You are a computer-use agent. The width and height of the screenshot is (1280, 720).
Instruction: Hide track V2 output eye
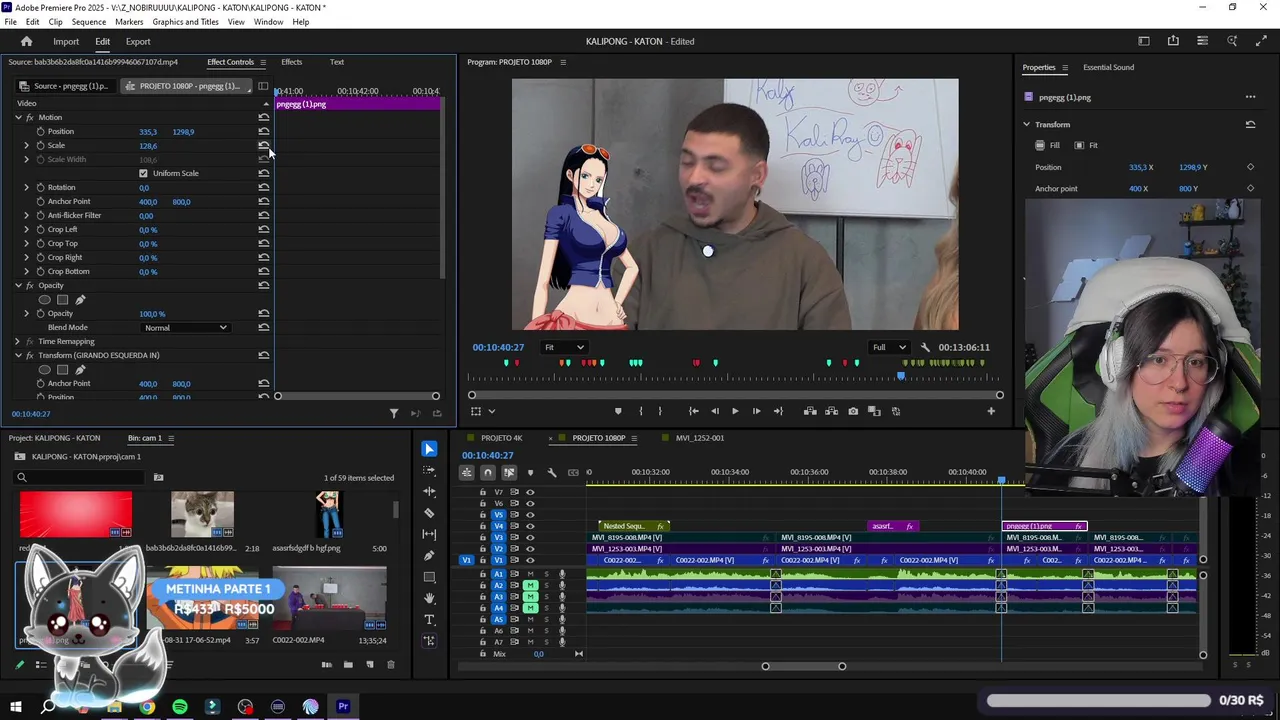(x=530, y=549)
